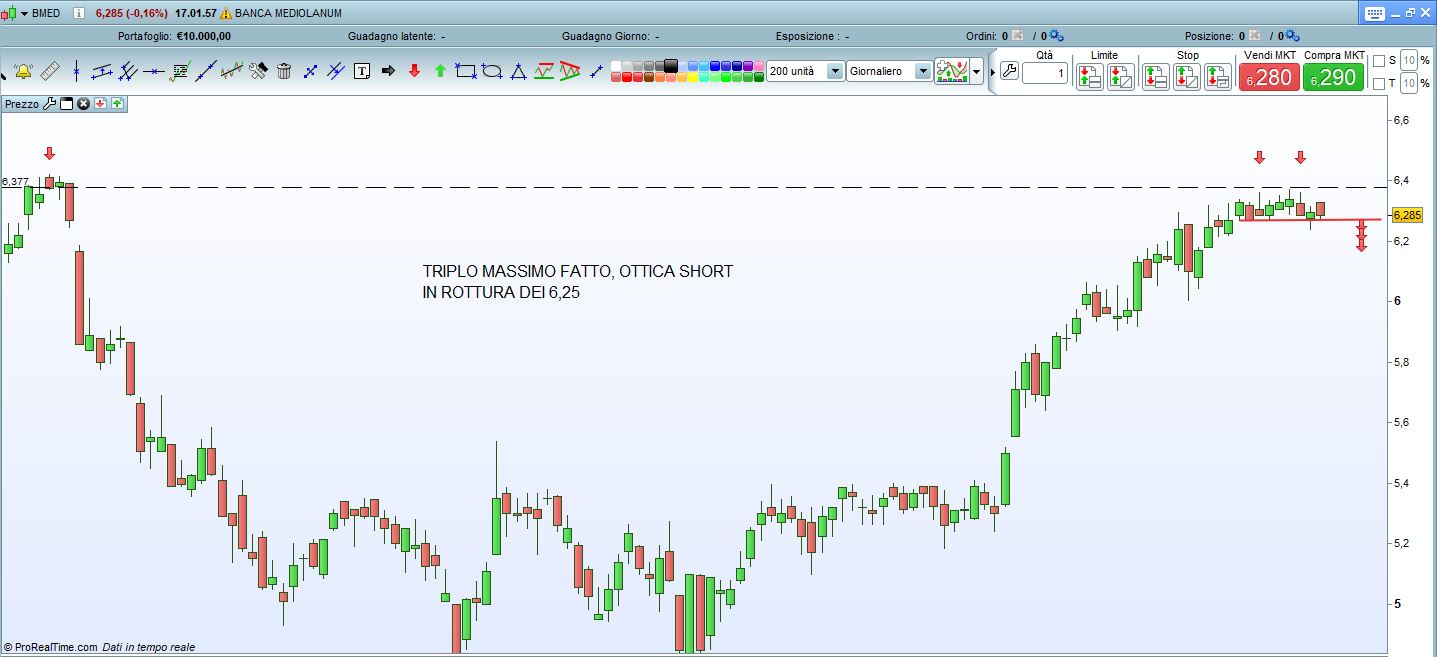Enable the S stop-loss checkbox
This screenshot has height=657, width=1437.
point(1379,61)
